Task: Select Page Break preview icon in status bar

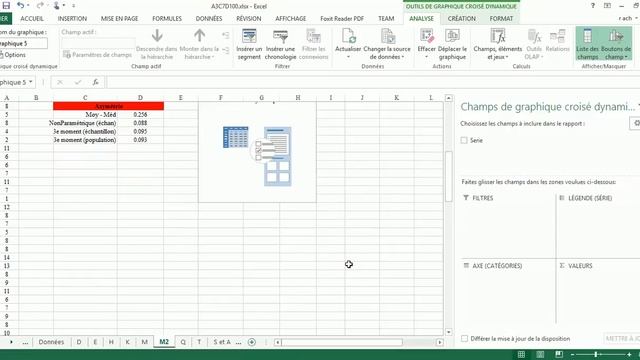Action: pyautogui.click(x=559, y=354)
